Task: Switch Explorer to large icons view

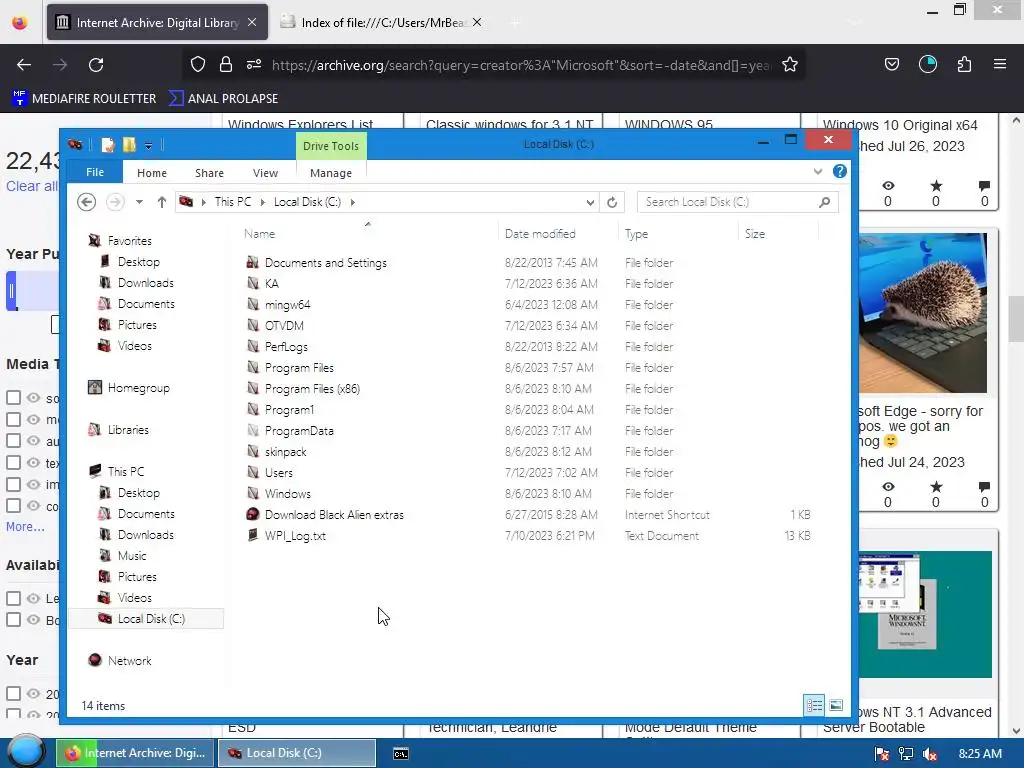Action: pos(836,705)
